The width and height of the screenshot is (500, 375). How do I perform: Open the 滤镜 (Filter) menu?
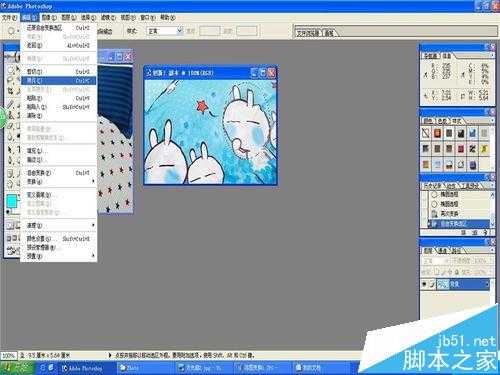(108, 18)
